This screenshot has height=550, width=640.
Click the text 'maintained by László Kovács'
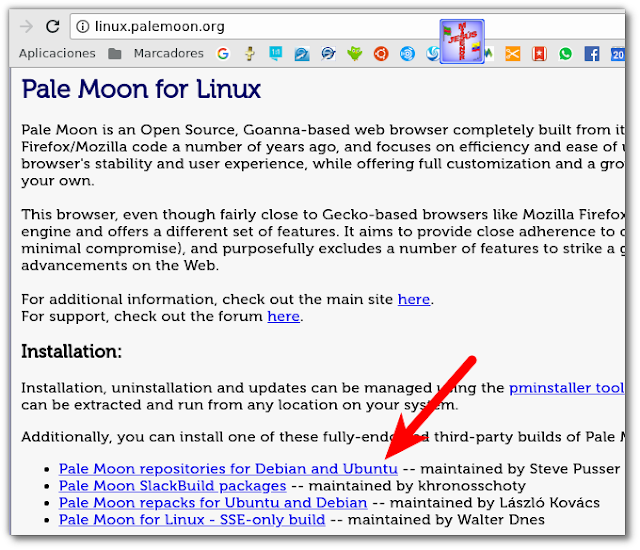pos(495,503)
